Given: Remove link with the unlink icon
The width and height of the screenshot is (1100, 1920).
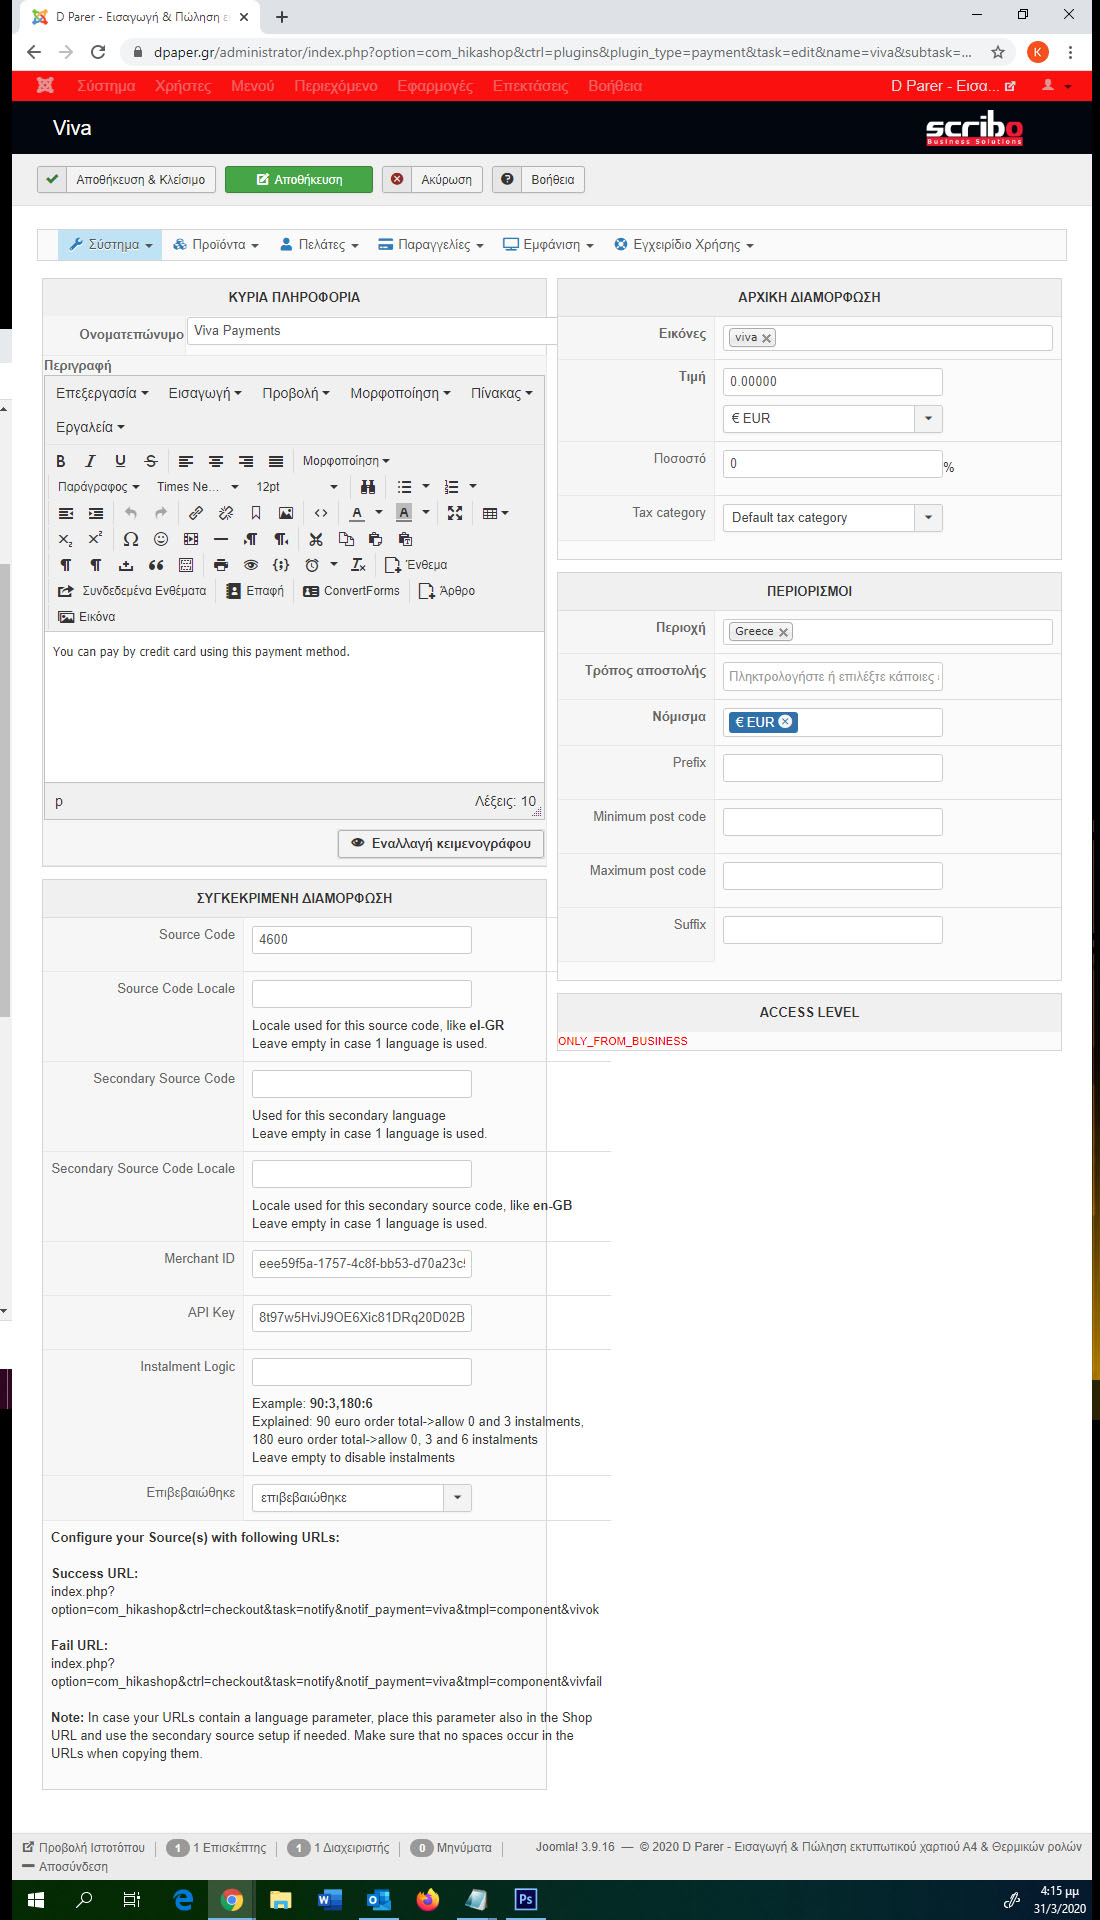Looking at the screenshot, I should (226, 513).
